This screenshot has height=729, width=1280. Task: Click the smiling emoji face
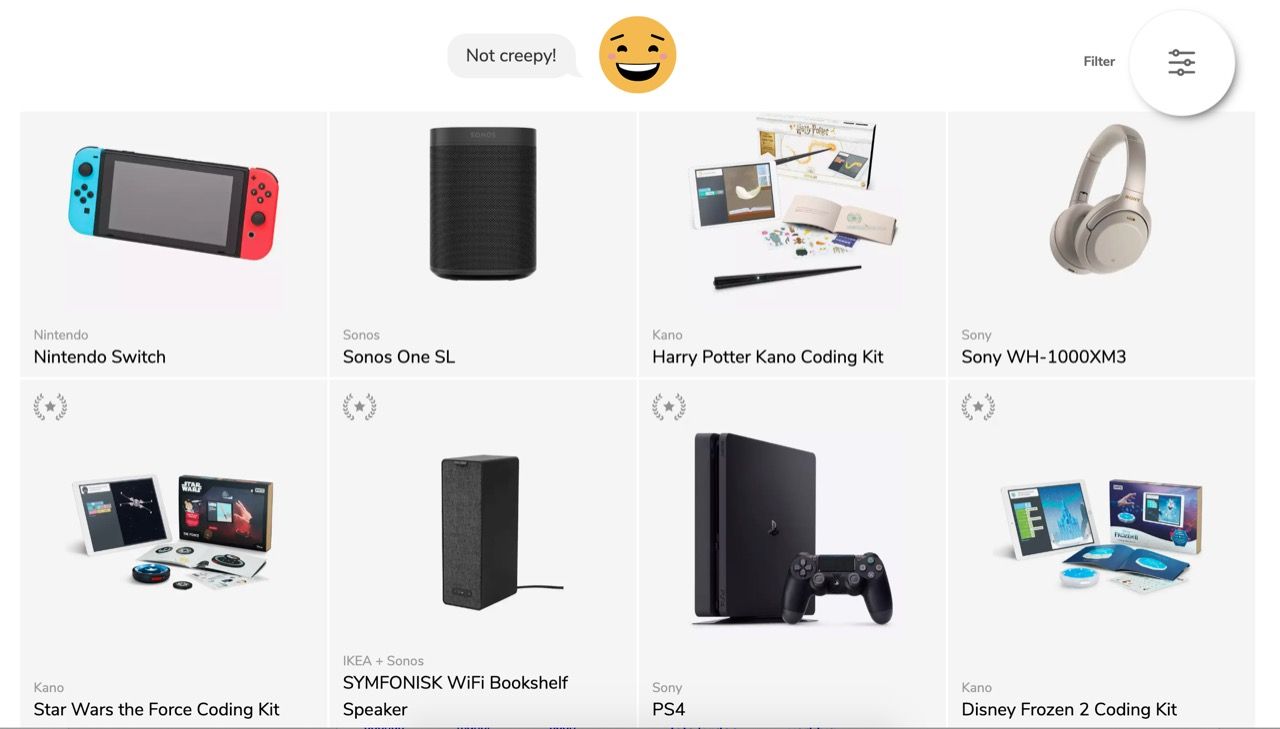point(638,55)
